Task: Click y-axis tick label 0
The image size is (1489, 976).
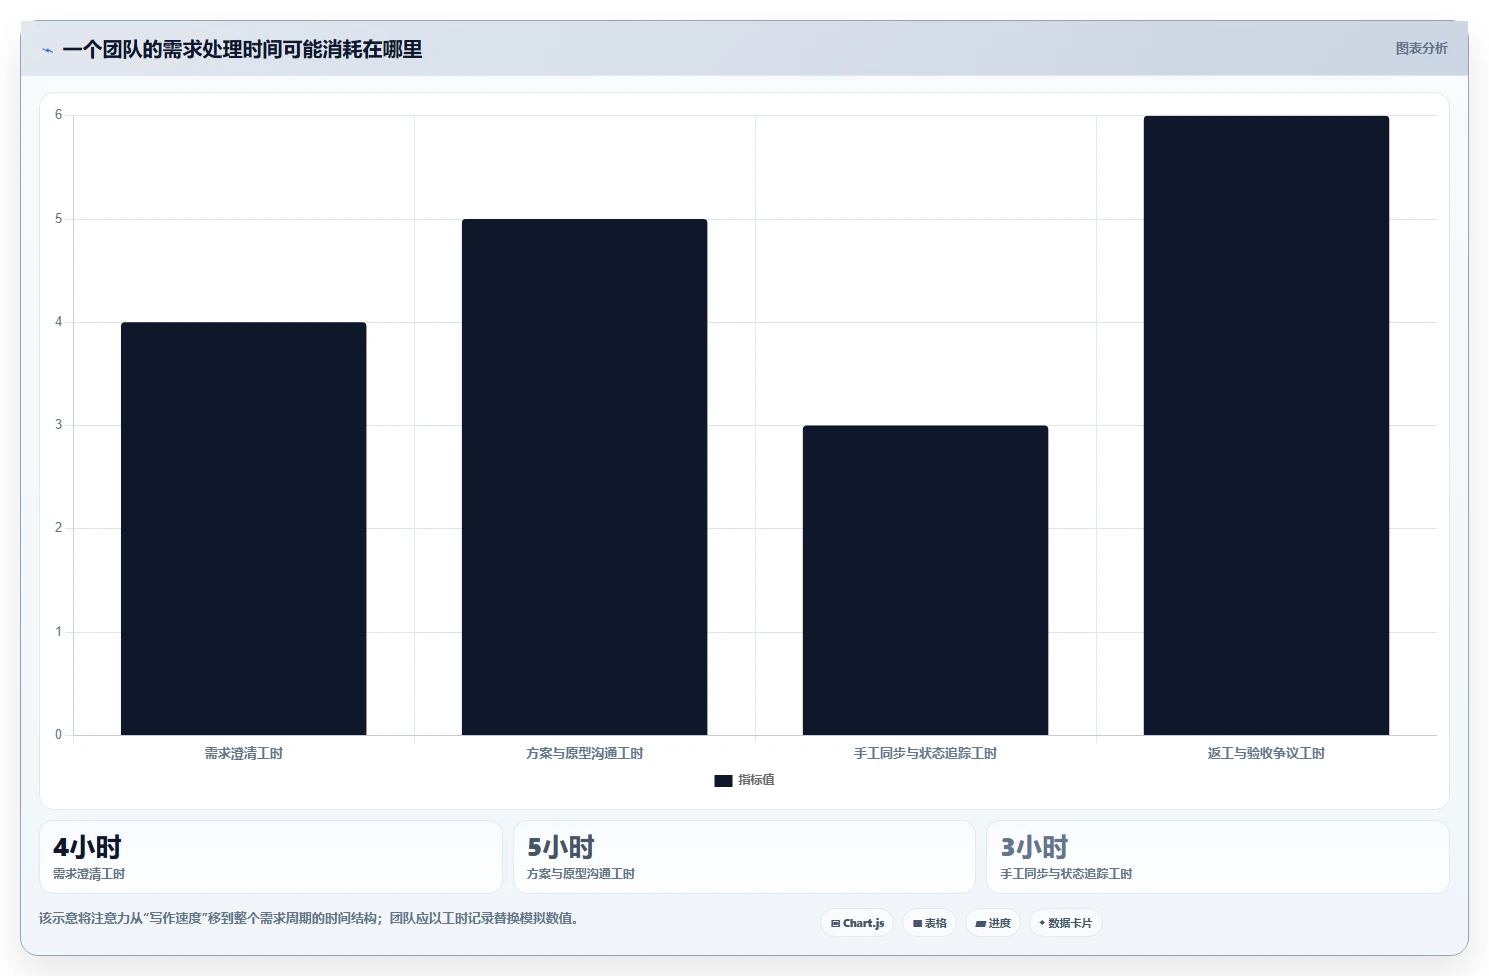Action: point(58,735)
